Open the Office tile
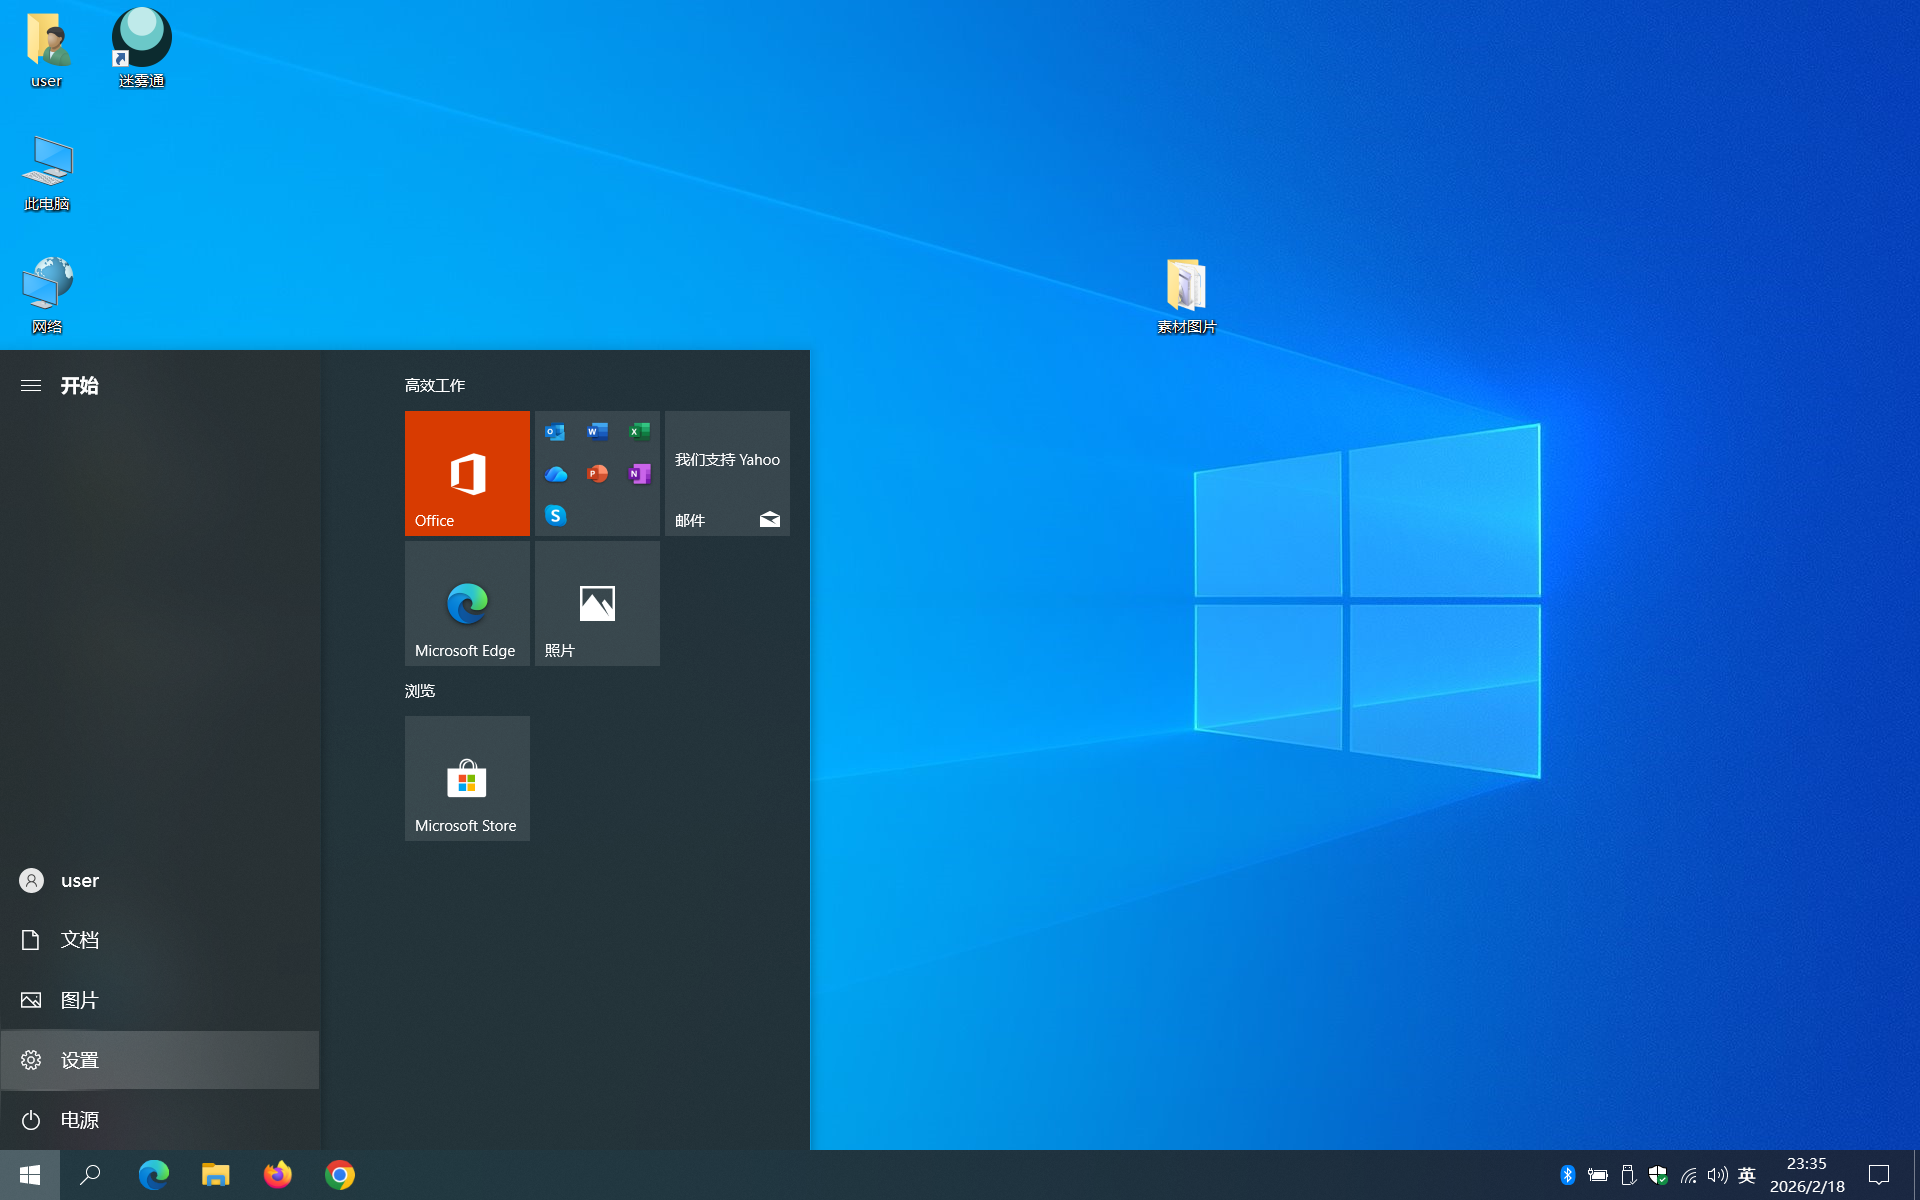 pos(467,473)
